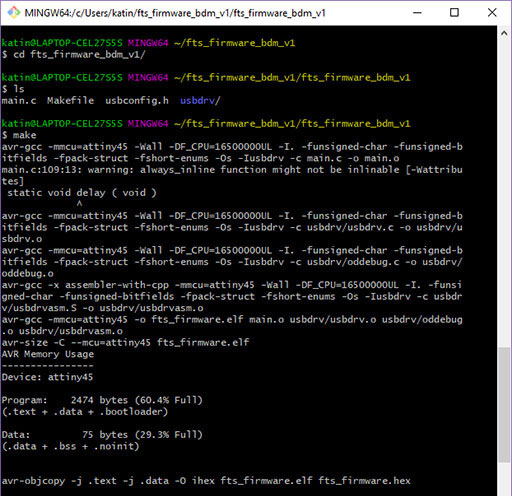Close the MINGW64 terminal window
This screenshot has height=496, width=512.
492,13
